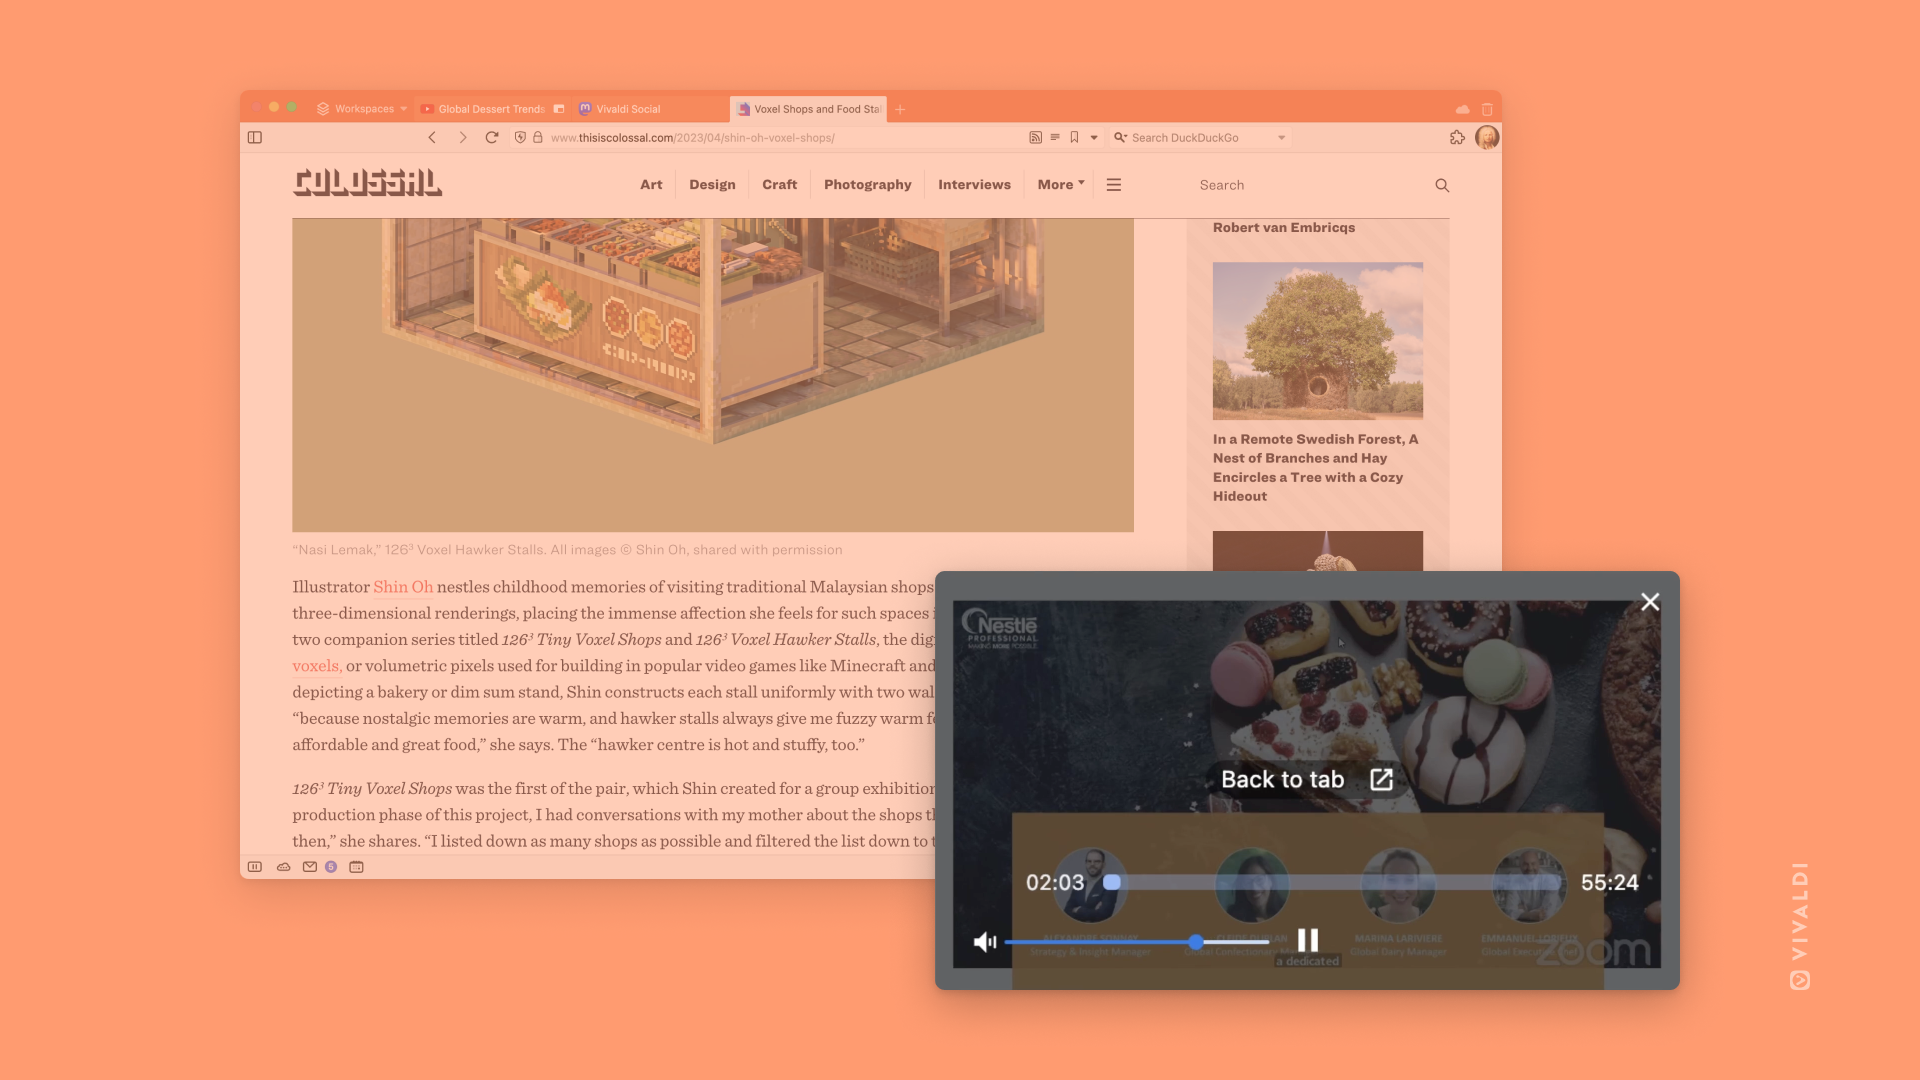Close the floating video overlay

(x=1650, y=601)
